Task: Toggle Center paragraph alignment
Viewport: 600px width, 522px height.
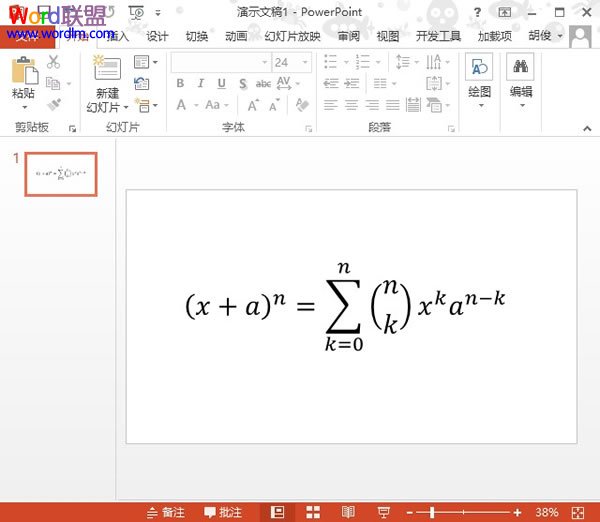Action: point(351,105)
